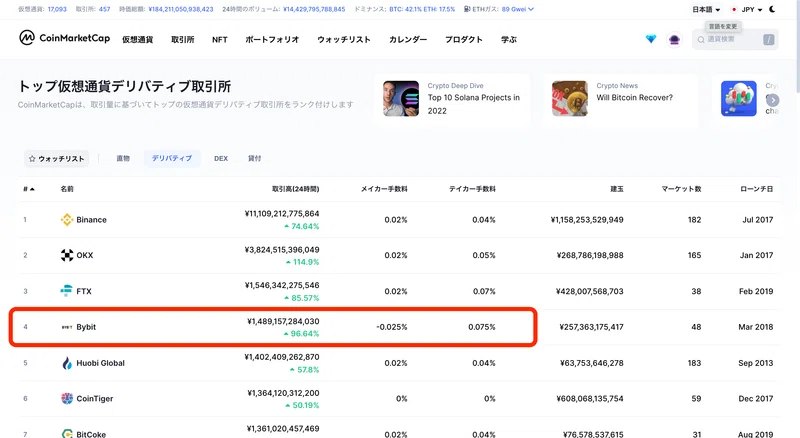Open Will Bitcoin Recover article thumbnail
800x438 pixels.
[x=570, y=99]
